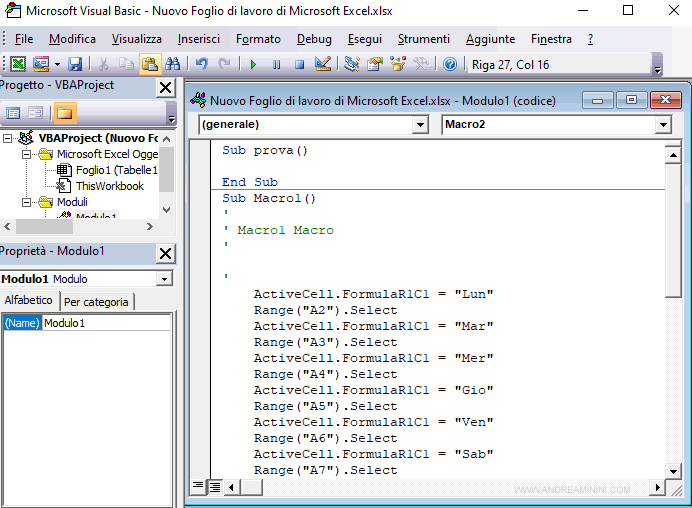Run the macro with the green play icon
The width and height of the screenshot is (692, 508).
[253, 65]
